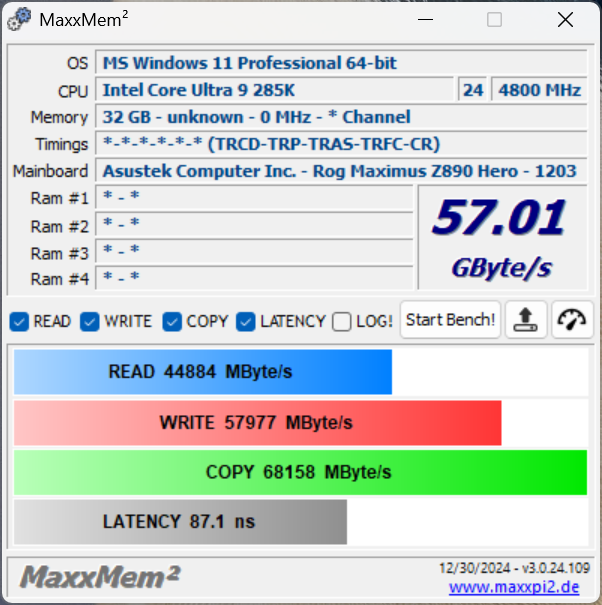The height and width of the screenshot is (605, 602).
Task: Disable the LATENCY checkbox
Action: pyautogui.click(x=246, y=321)
